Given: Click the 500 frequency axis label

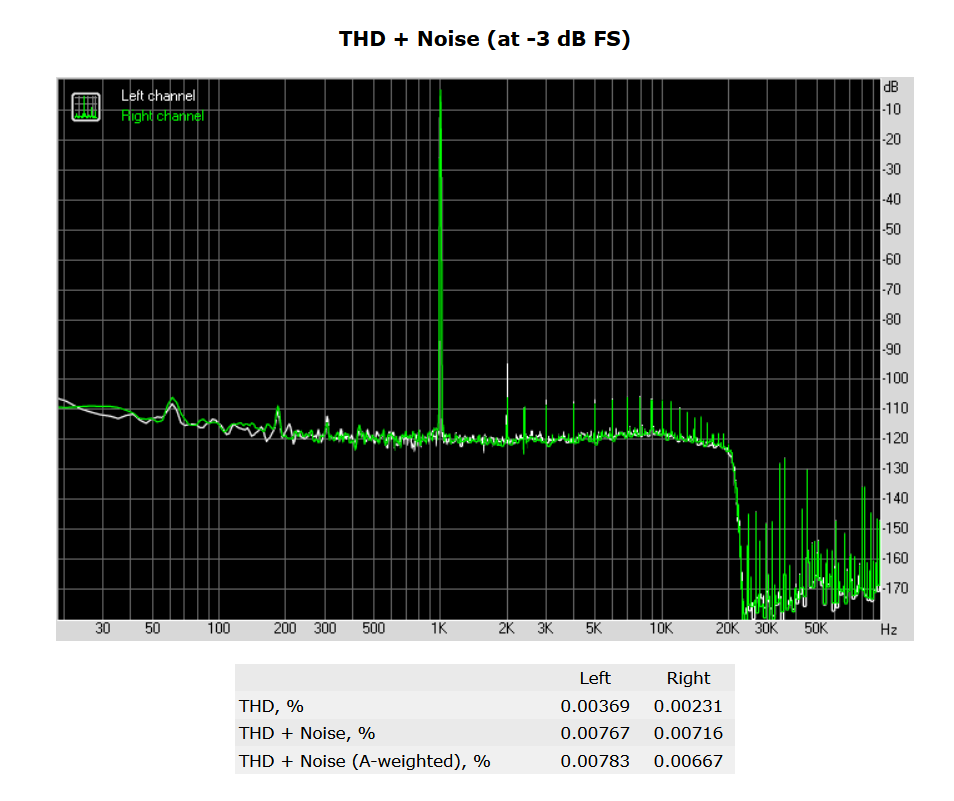Looking at the screenshot, I should (x=374, y=628).
